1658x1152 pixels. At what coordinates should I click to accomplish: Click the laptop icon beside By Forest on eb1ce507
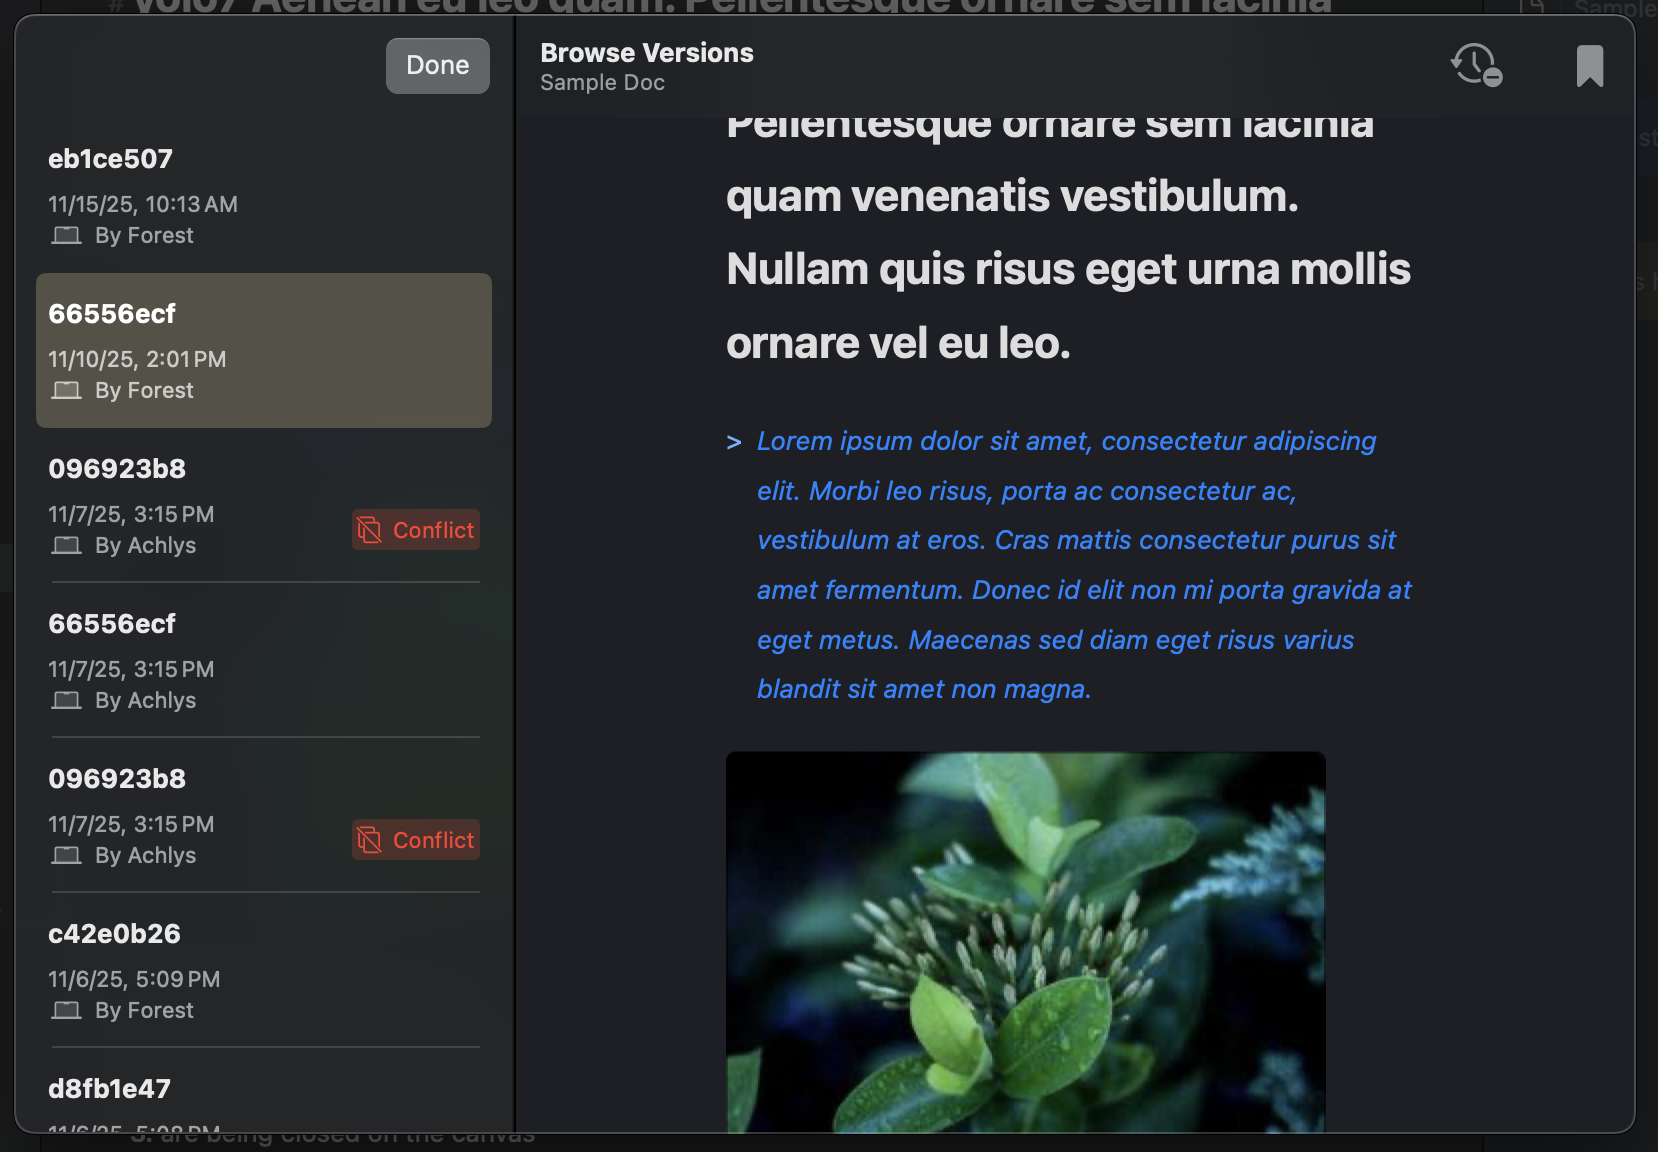pos(66,236)
